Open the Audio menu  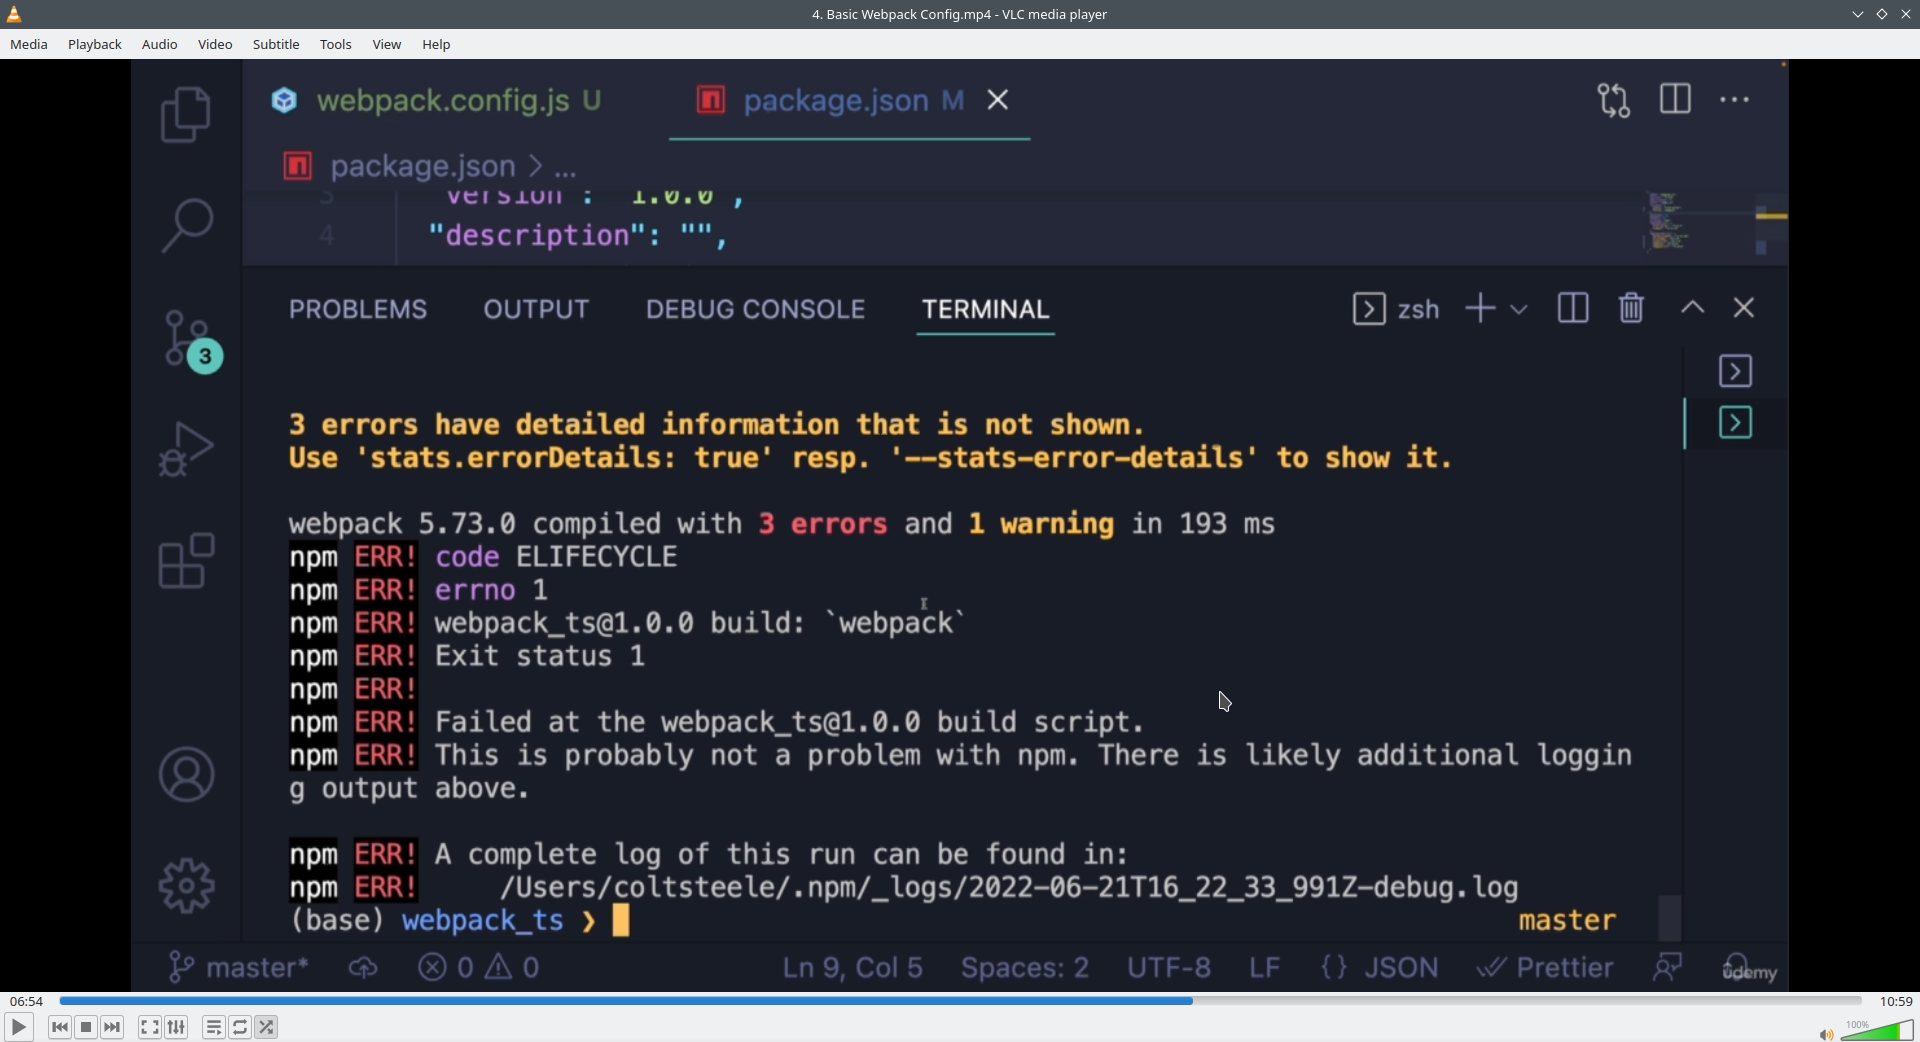[160, 44]
